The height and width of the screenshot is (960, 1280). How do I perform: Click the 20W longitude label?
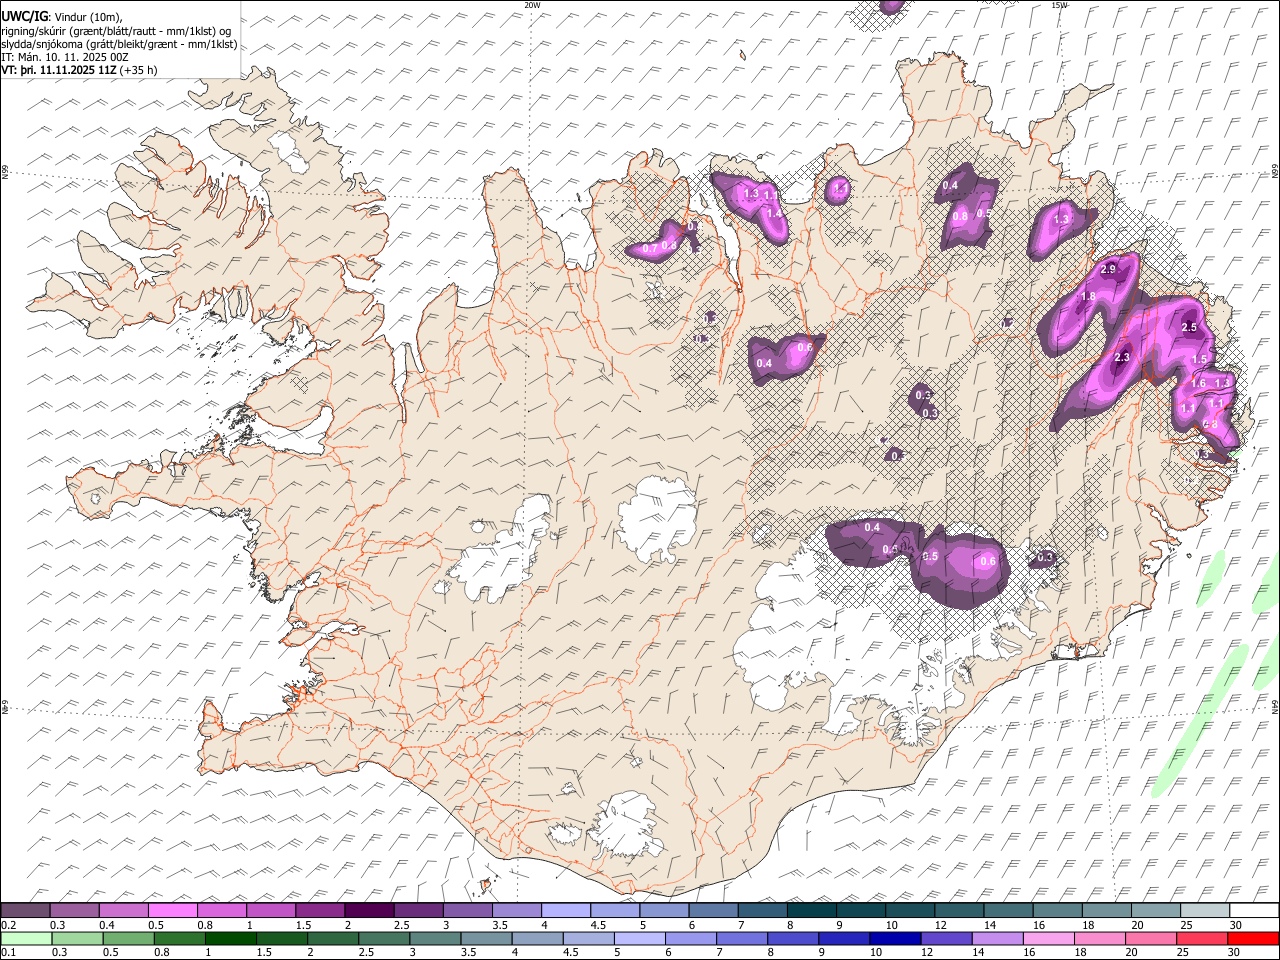click(532, 5)
